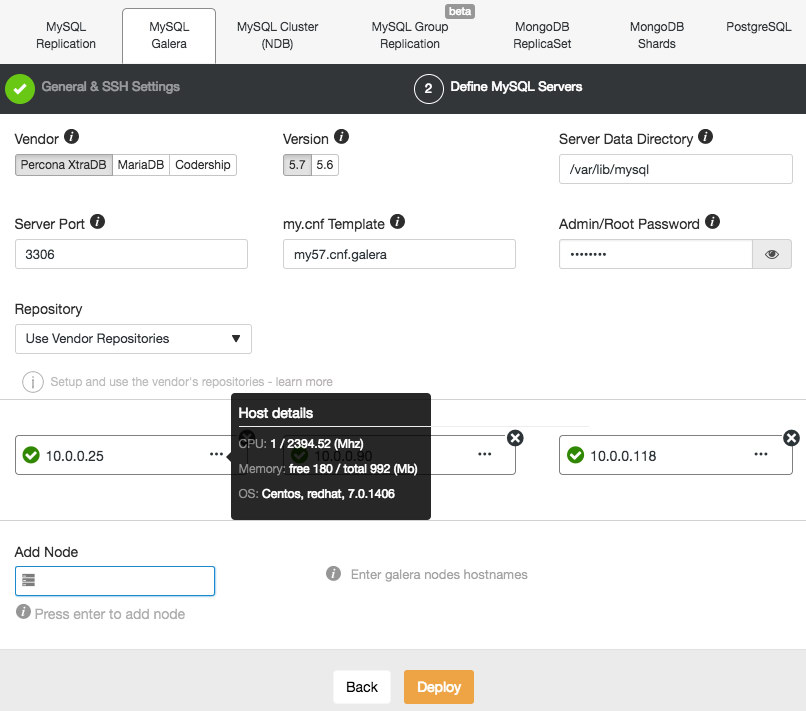This screenshot has height=711, width=806.
Task: Remove node 10.0.0.90 with X icon
Action: (515, 438)
